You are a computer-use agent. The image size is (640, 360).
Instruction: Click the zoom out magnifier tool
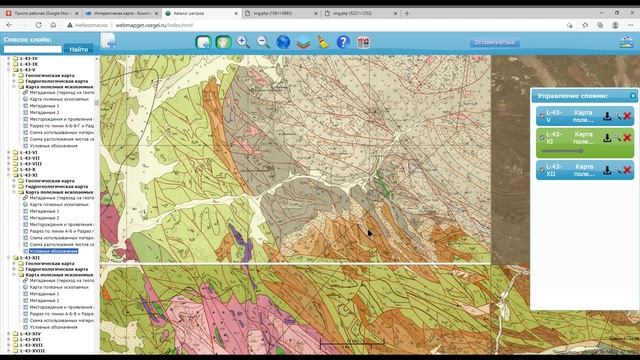(x=263, y=42)
